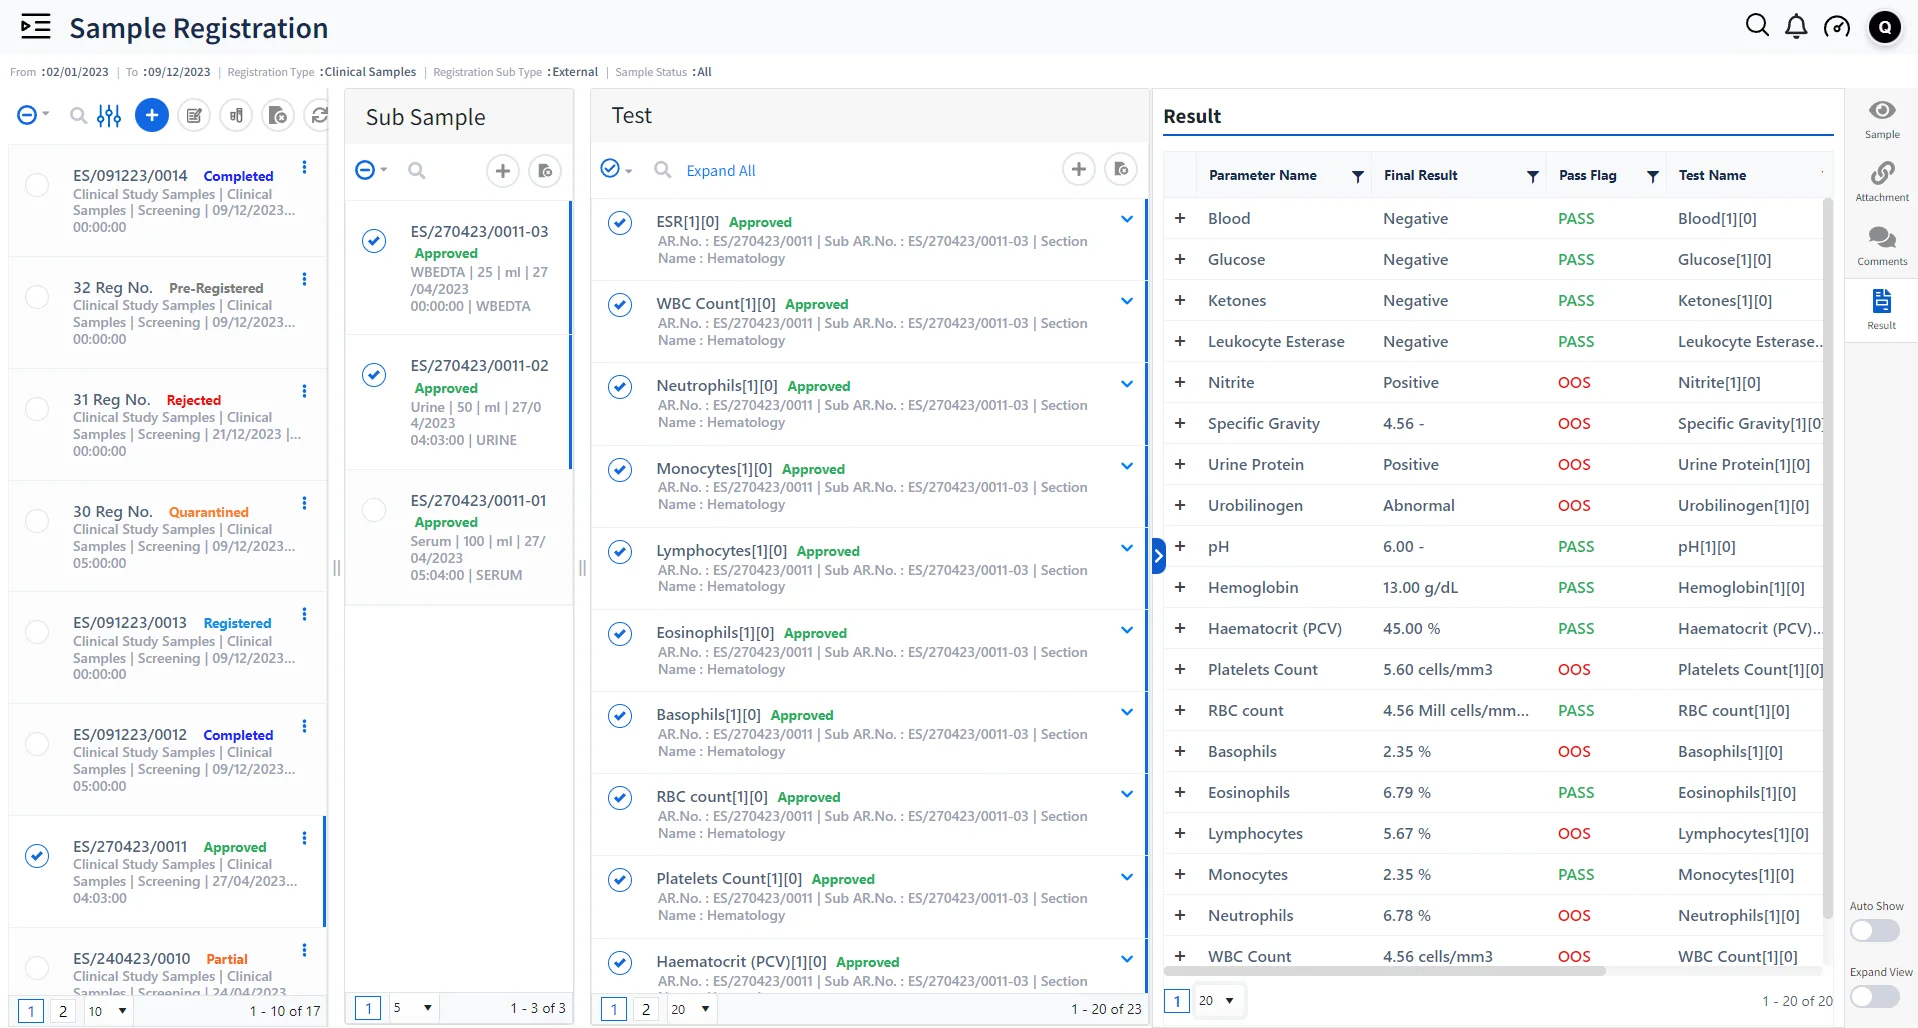Add a new sample with blue plus button
This screenshot has width=1918, height=1028.
152,116
